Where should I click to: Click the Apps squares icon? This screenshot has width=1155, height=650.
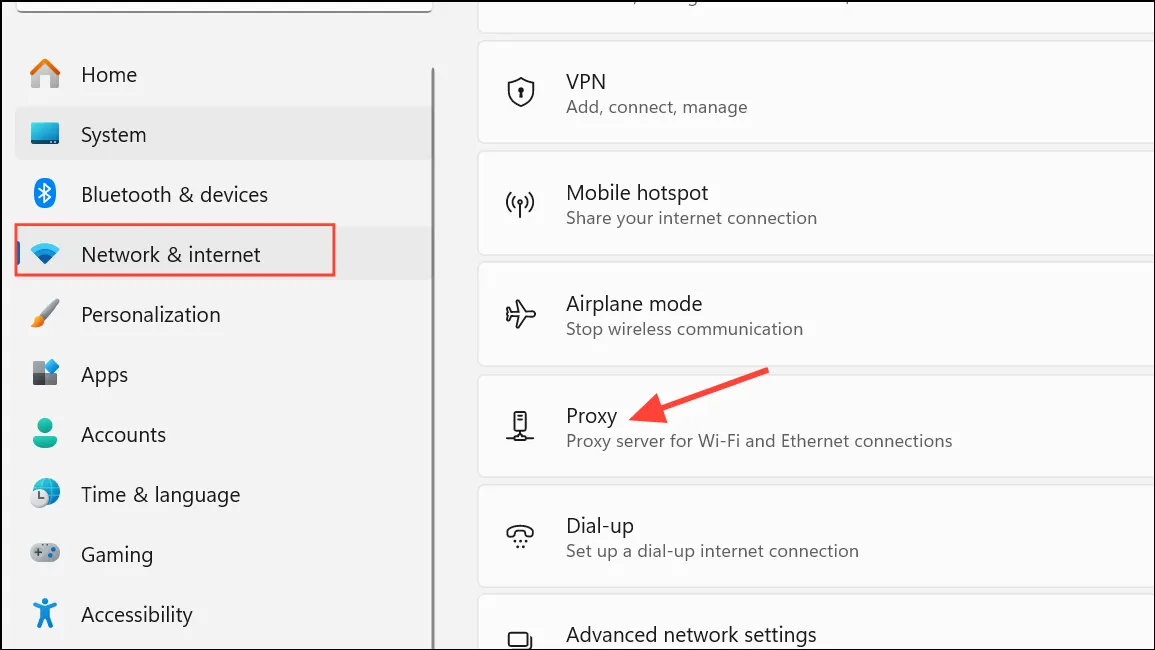[x=45, y=374]
